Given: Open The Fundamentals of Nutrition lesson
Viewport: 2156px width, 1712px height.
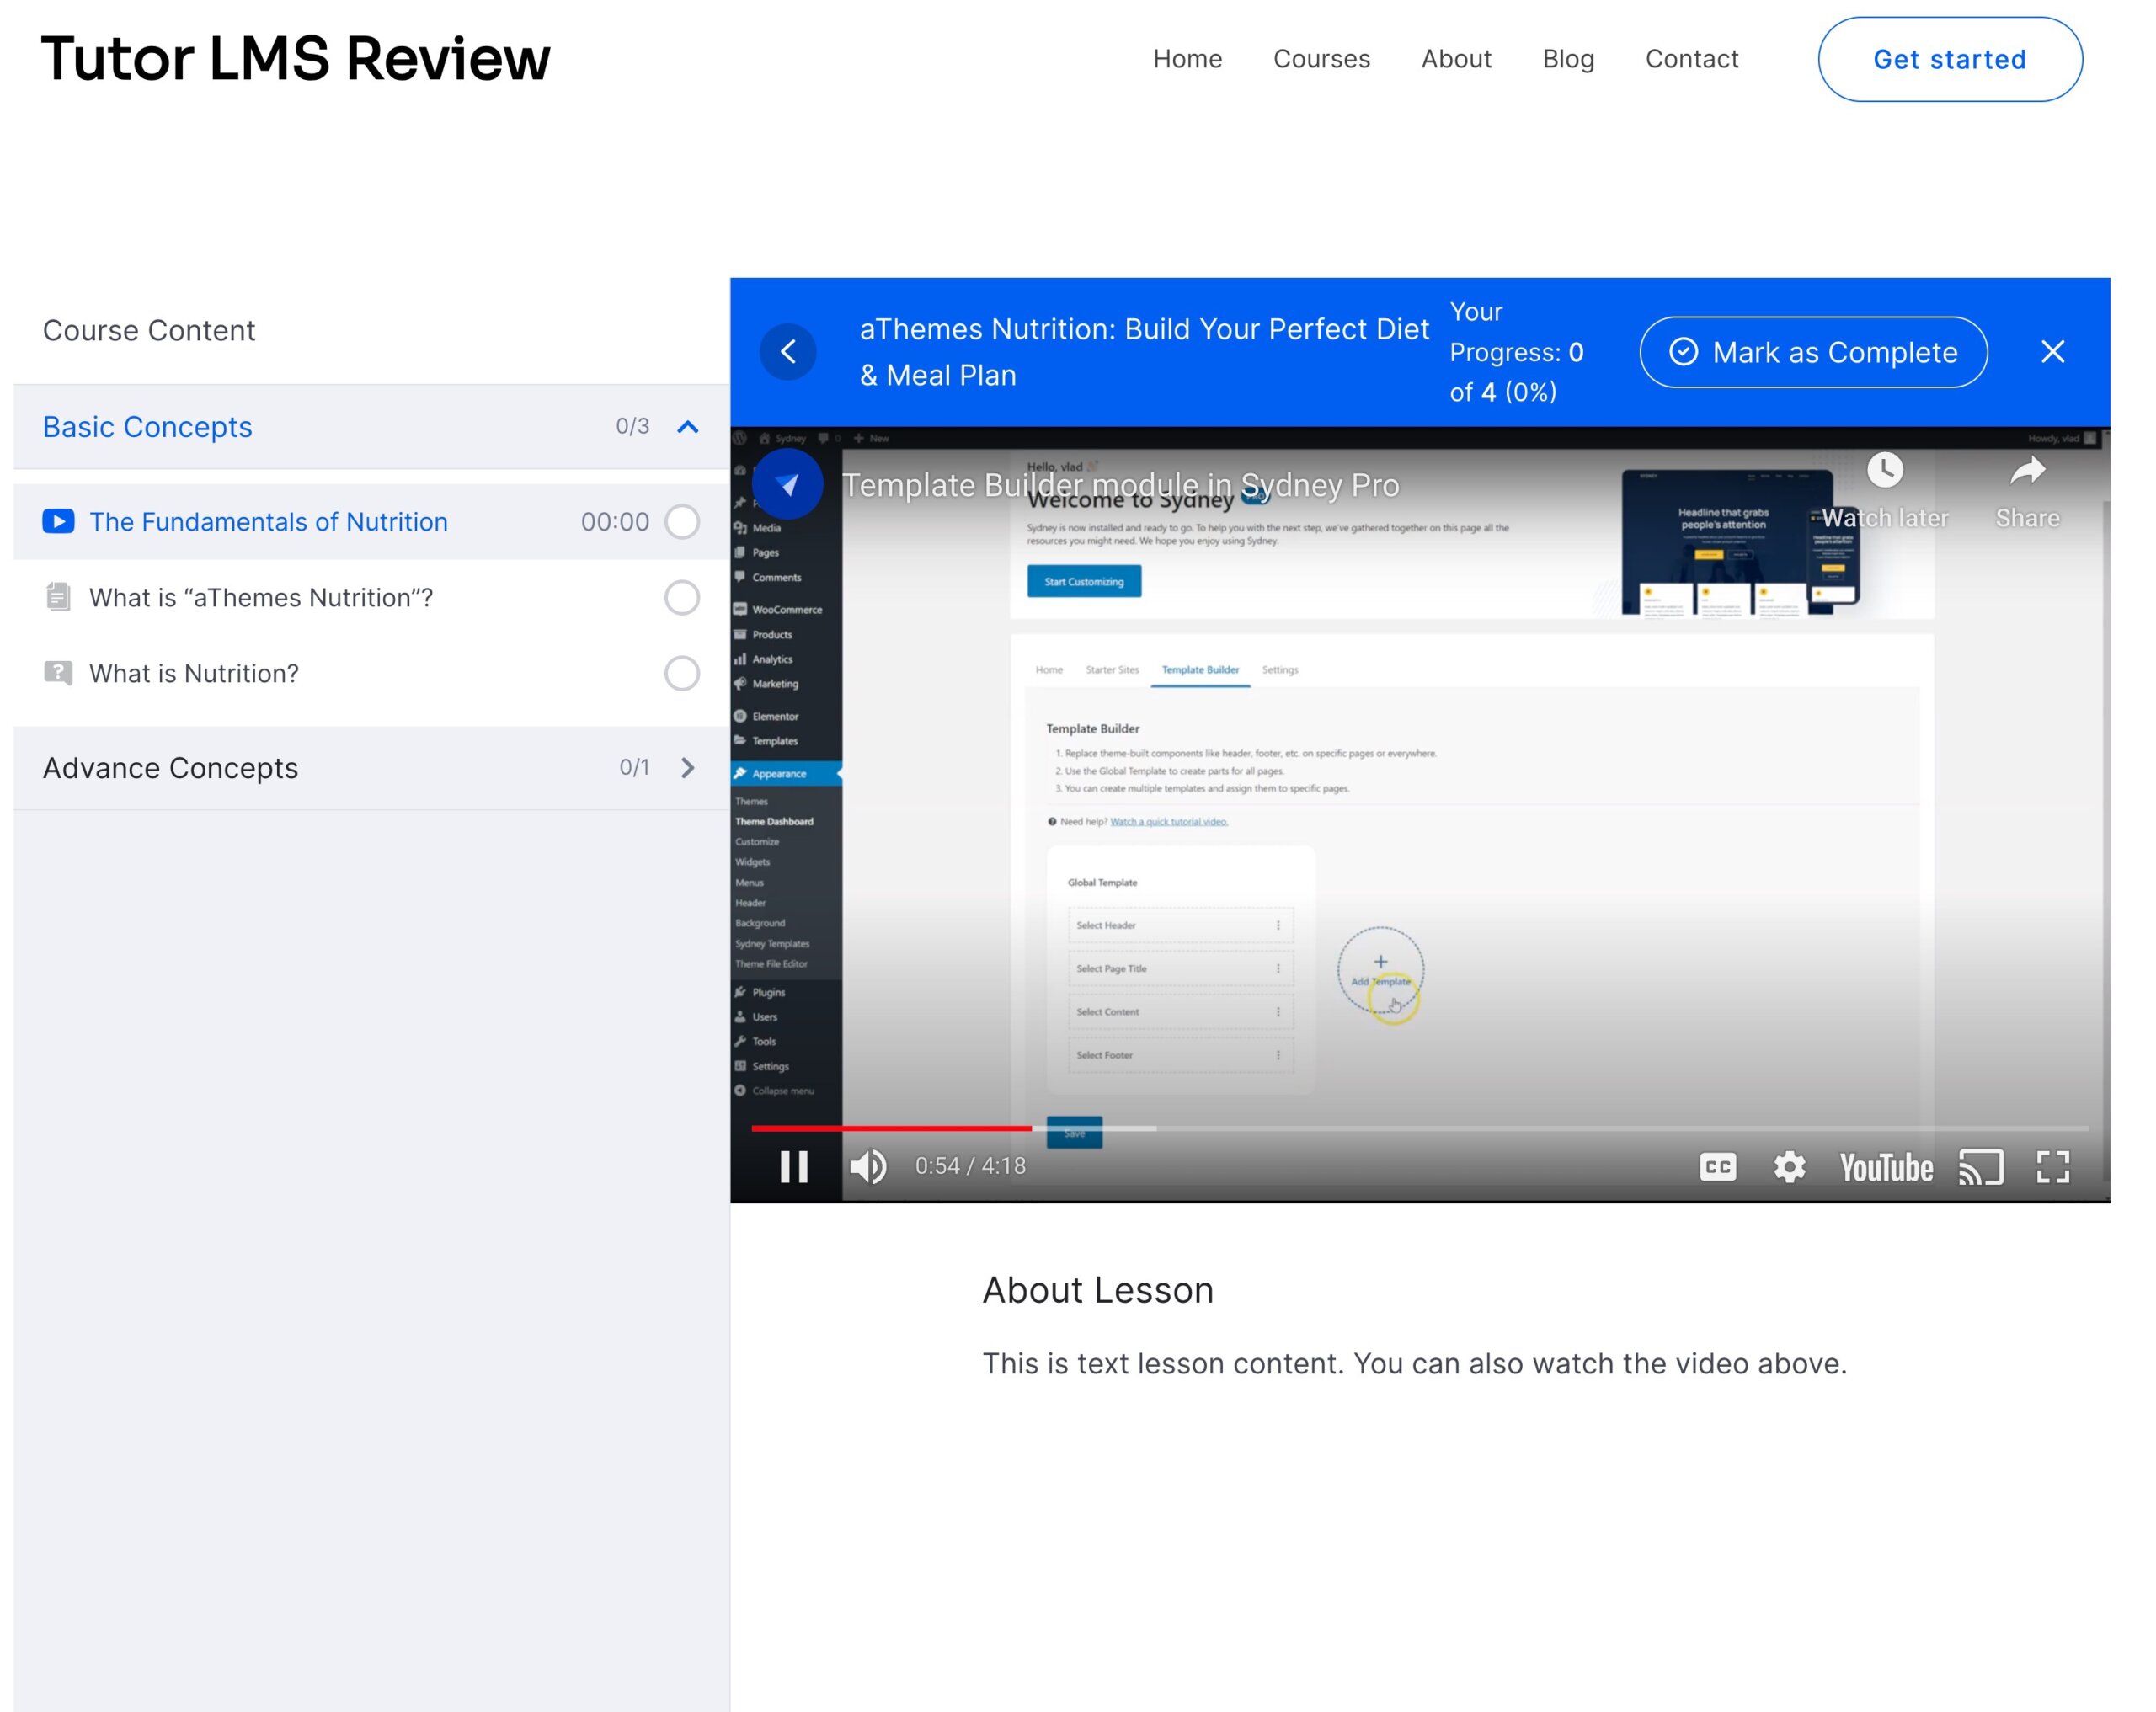Looking at the screenshot, I should tap(269, 522).
